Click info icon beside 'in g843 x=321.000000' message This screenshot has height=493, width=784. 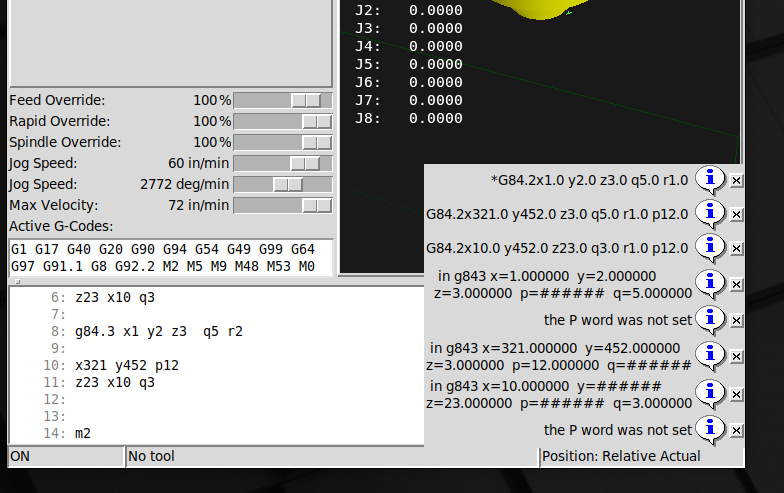[x=710, y=356]
